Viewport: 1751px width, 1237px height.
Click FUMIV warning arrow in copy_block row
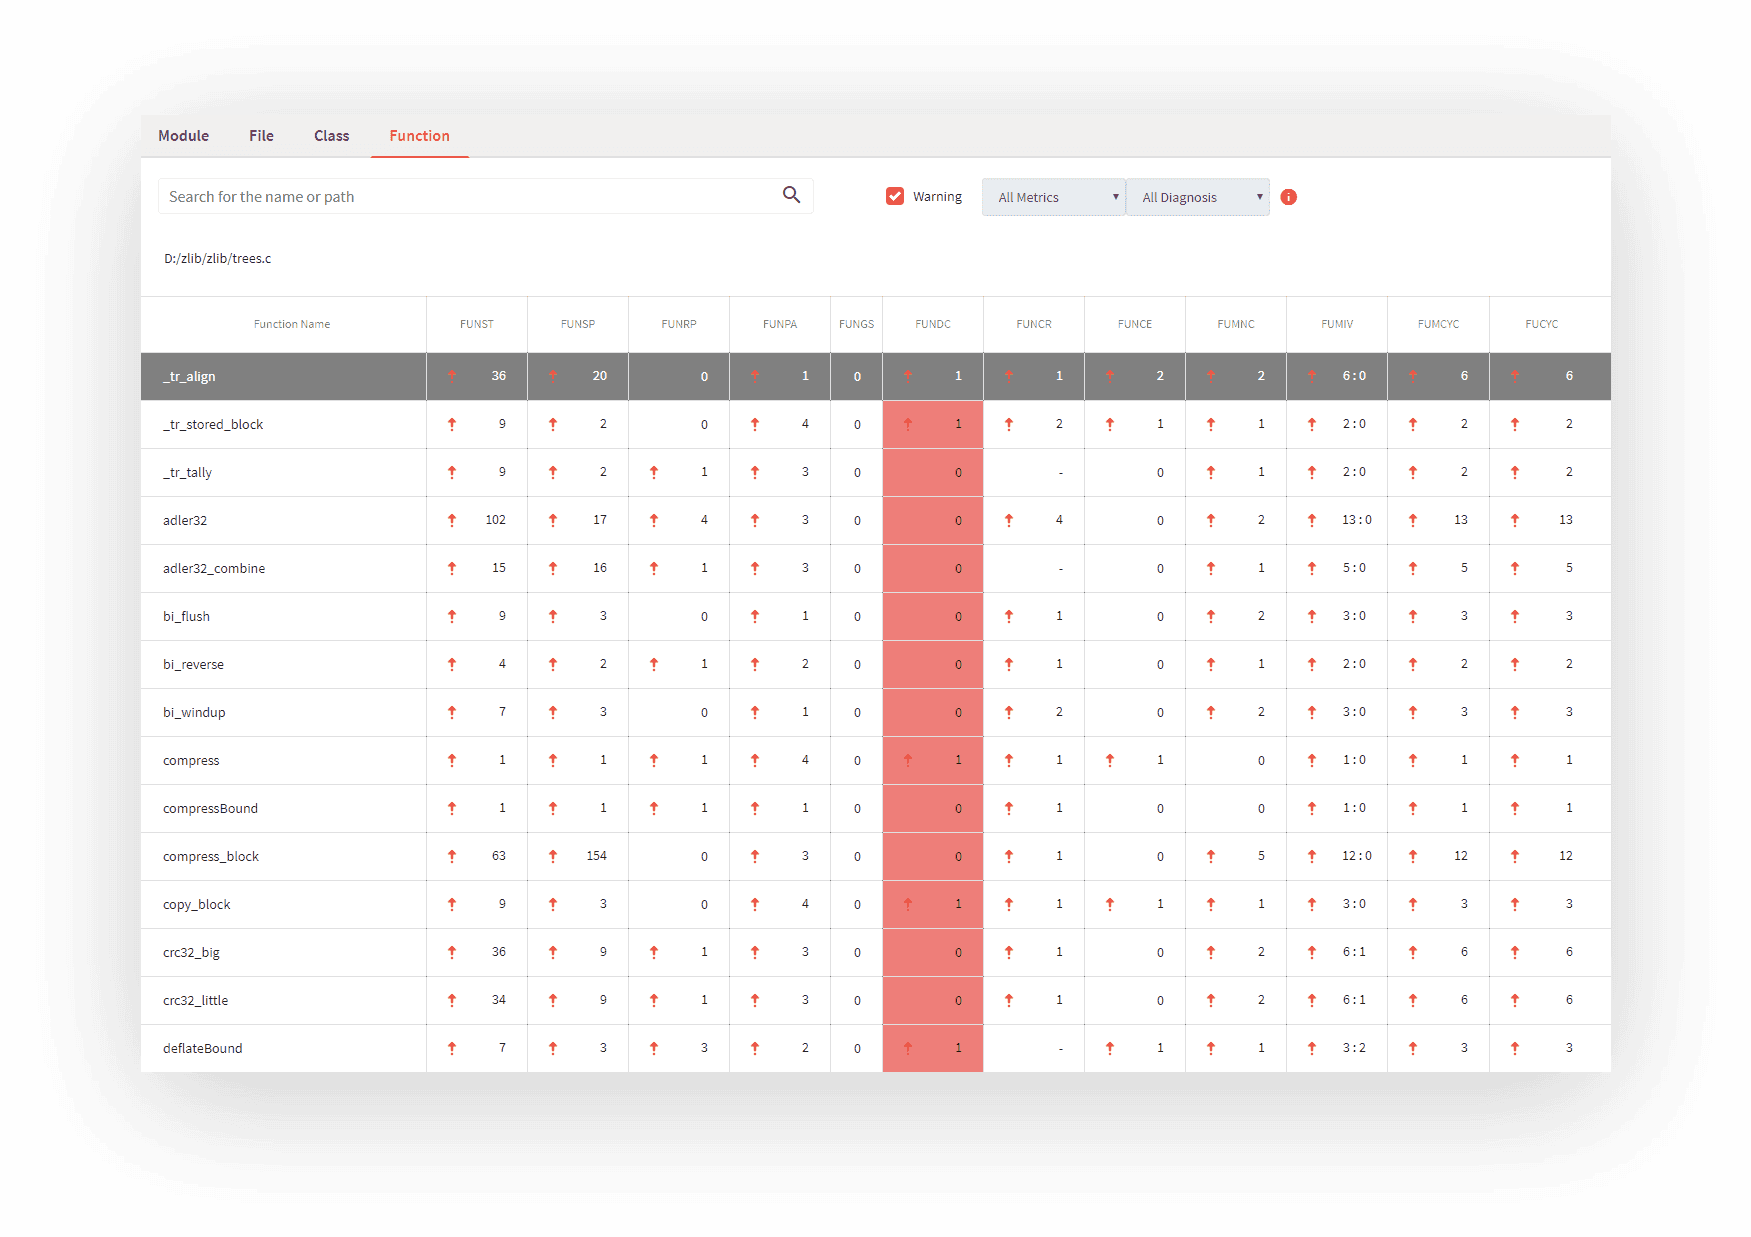point(1312,904)
